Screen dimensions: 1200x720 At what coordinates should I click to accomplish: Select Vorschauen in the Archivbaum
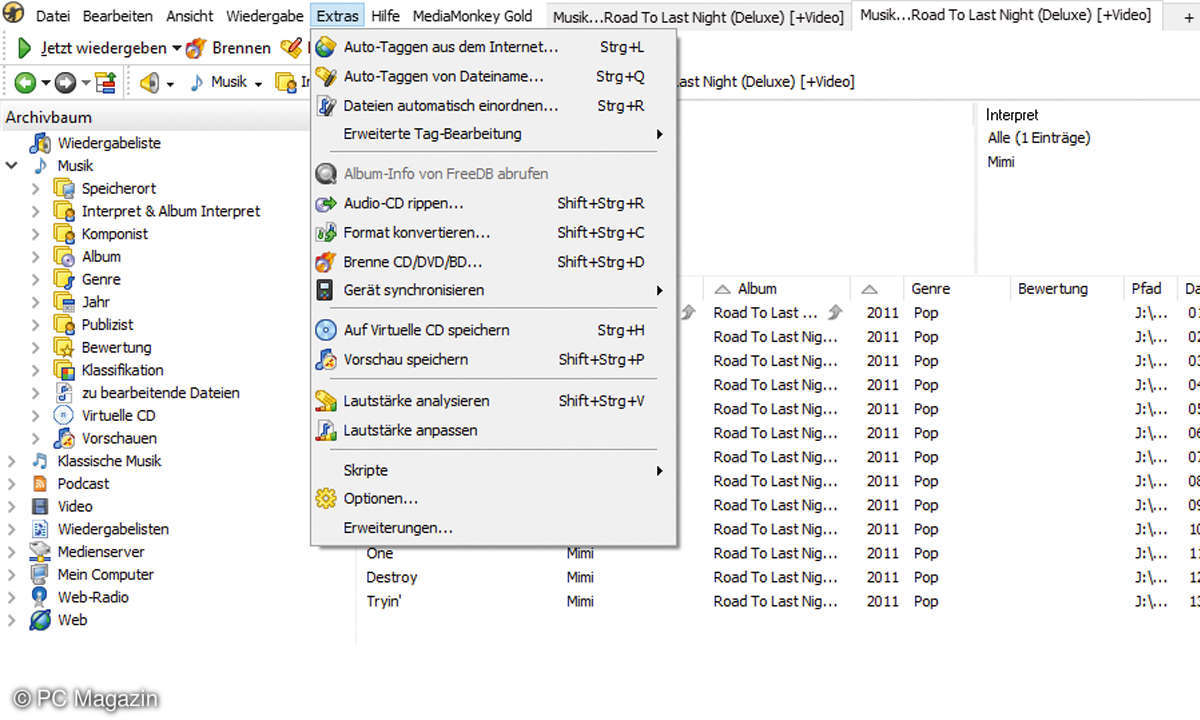click(x=120, y=438)
